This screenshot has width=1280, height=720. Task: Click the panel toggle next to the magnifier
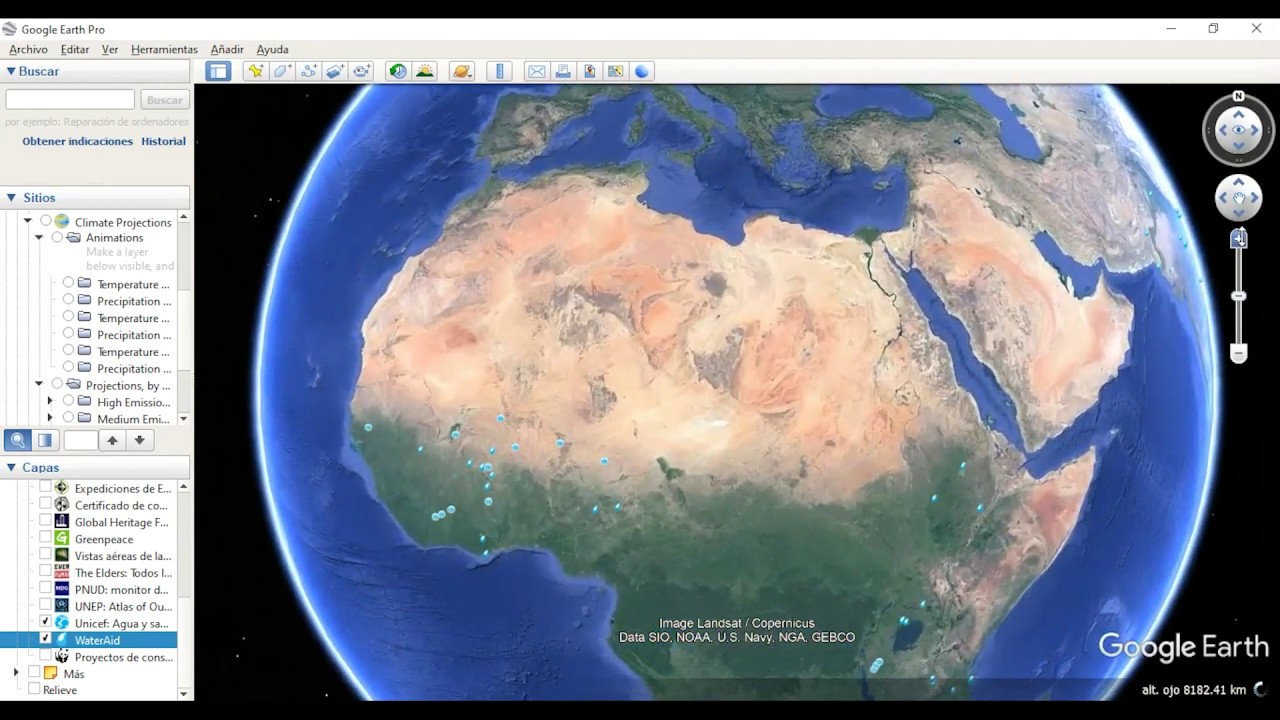[x=45, y=440]
